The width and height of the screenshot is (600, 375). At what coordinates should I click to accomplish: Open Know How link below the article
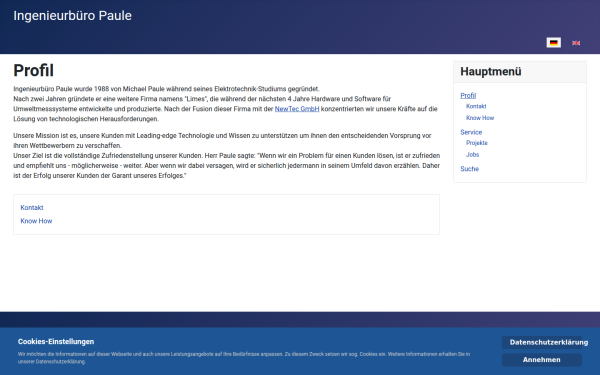pos(36,221)
